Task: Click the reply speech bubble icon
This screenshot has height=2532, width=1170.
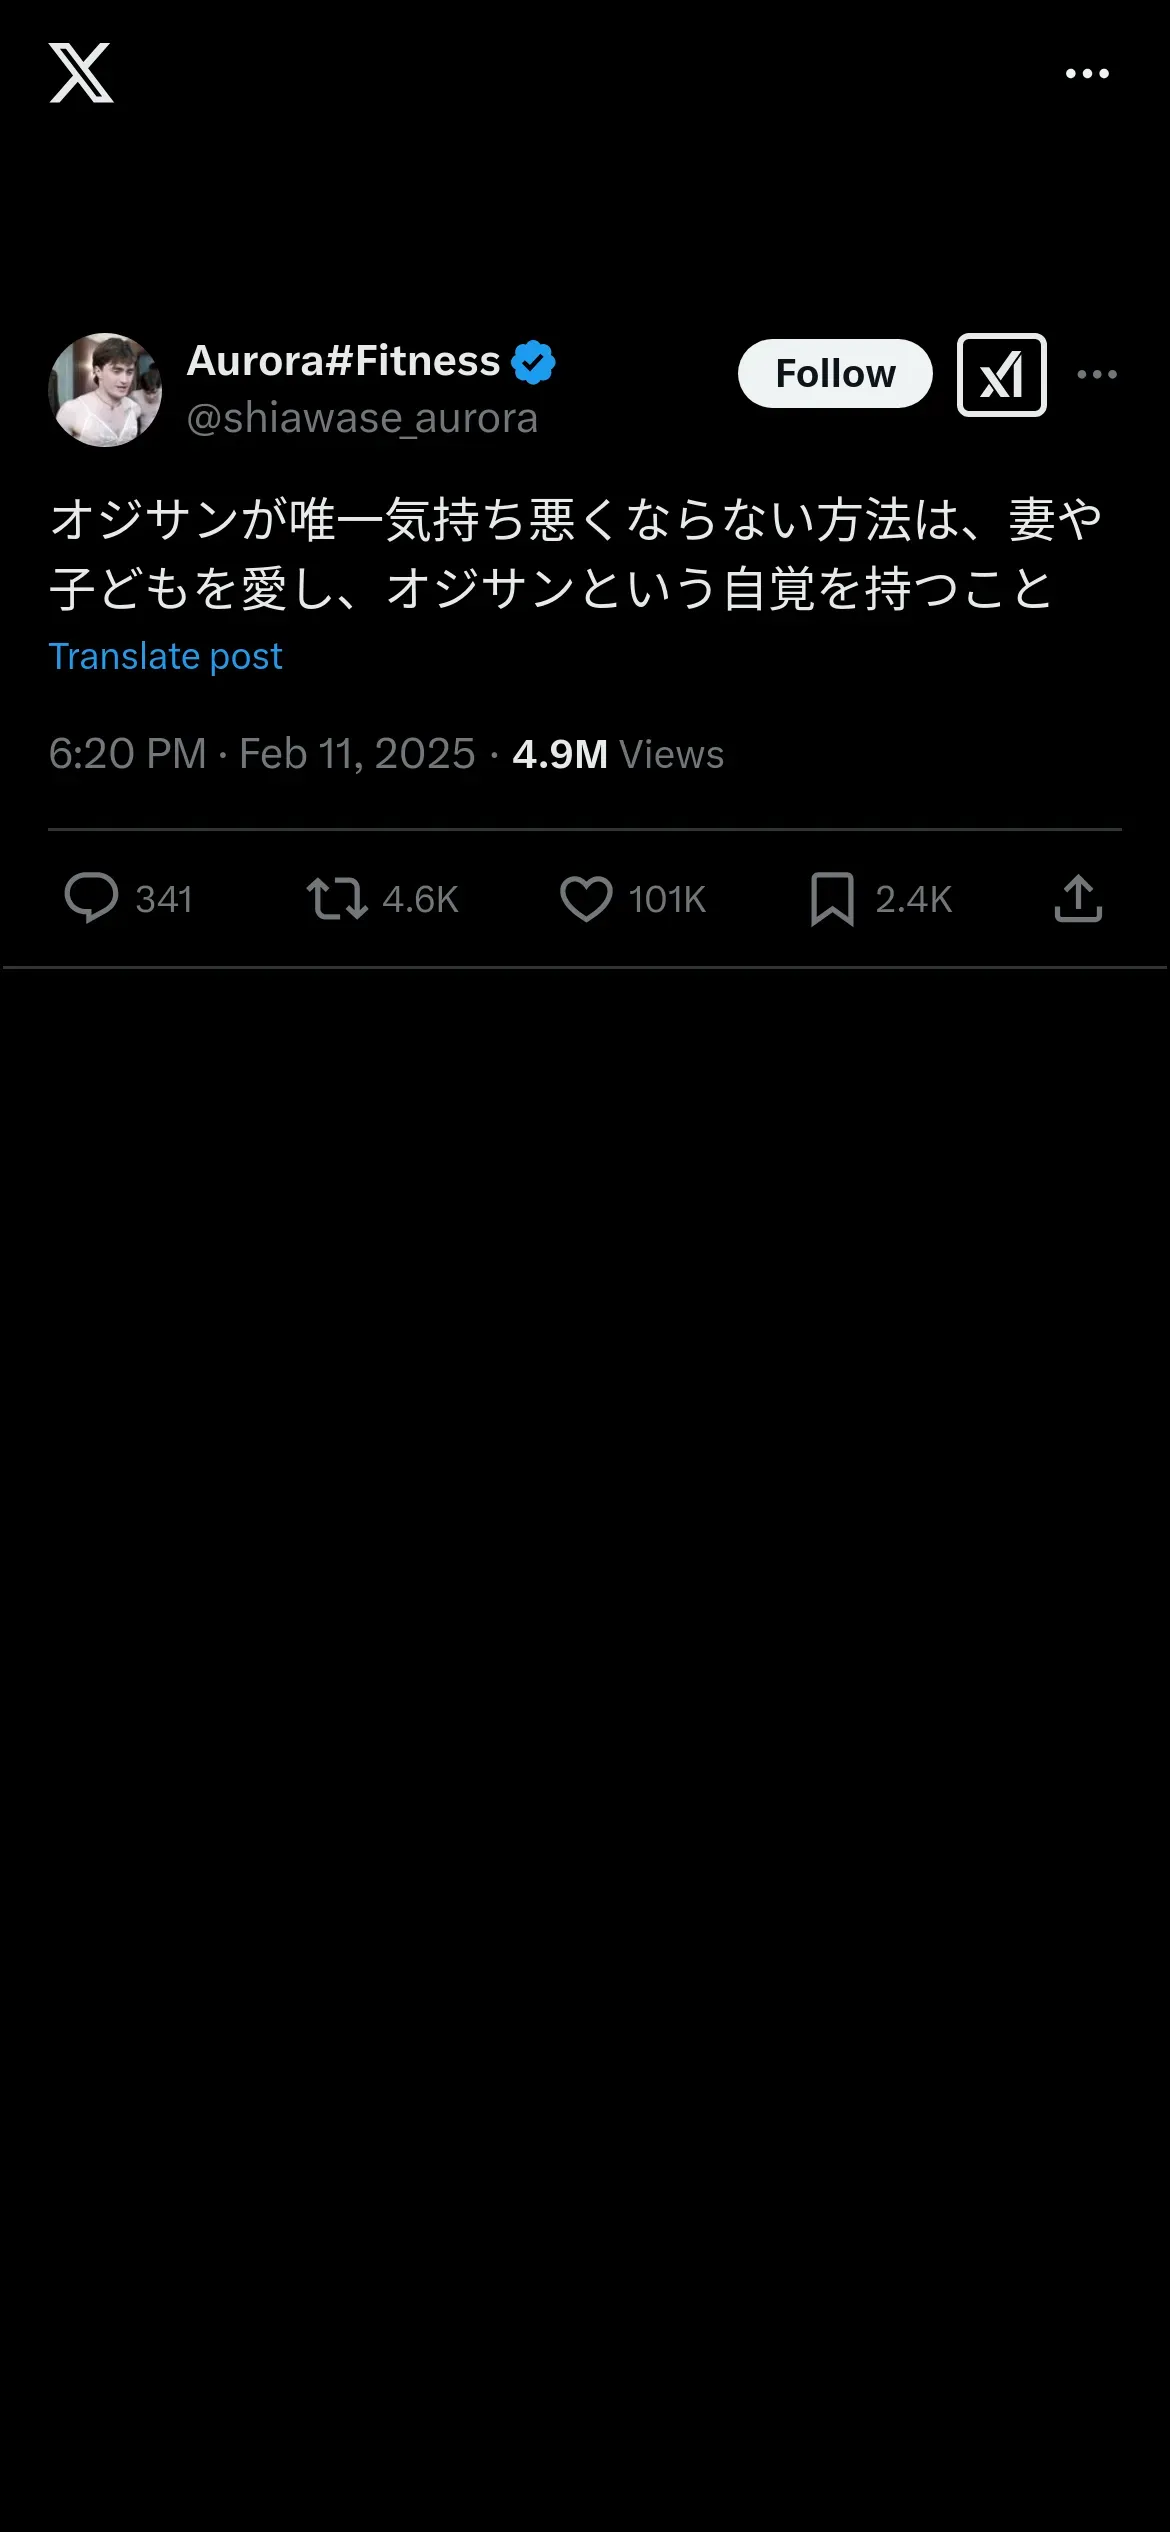Action: coord(91,898)
